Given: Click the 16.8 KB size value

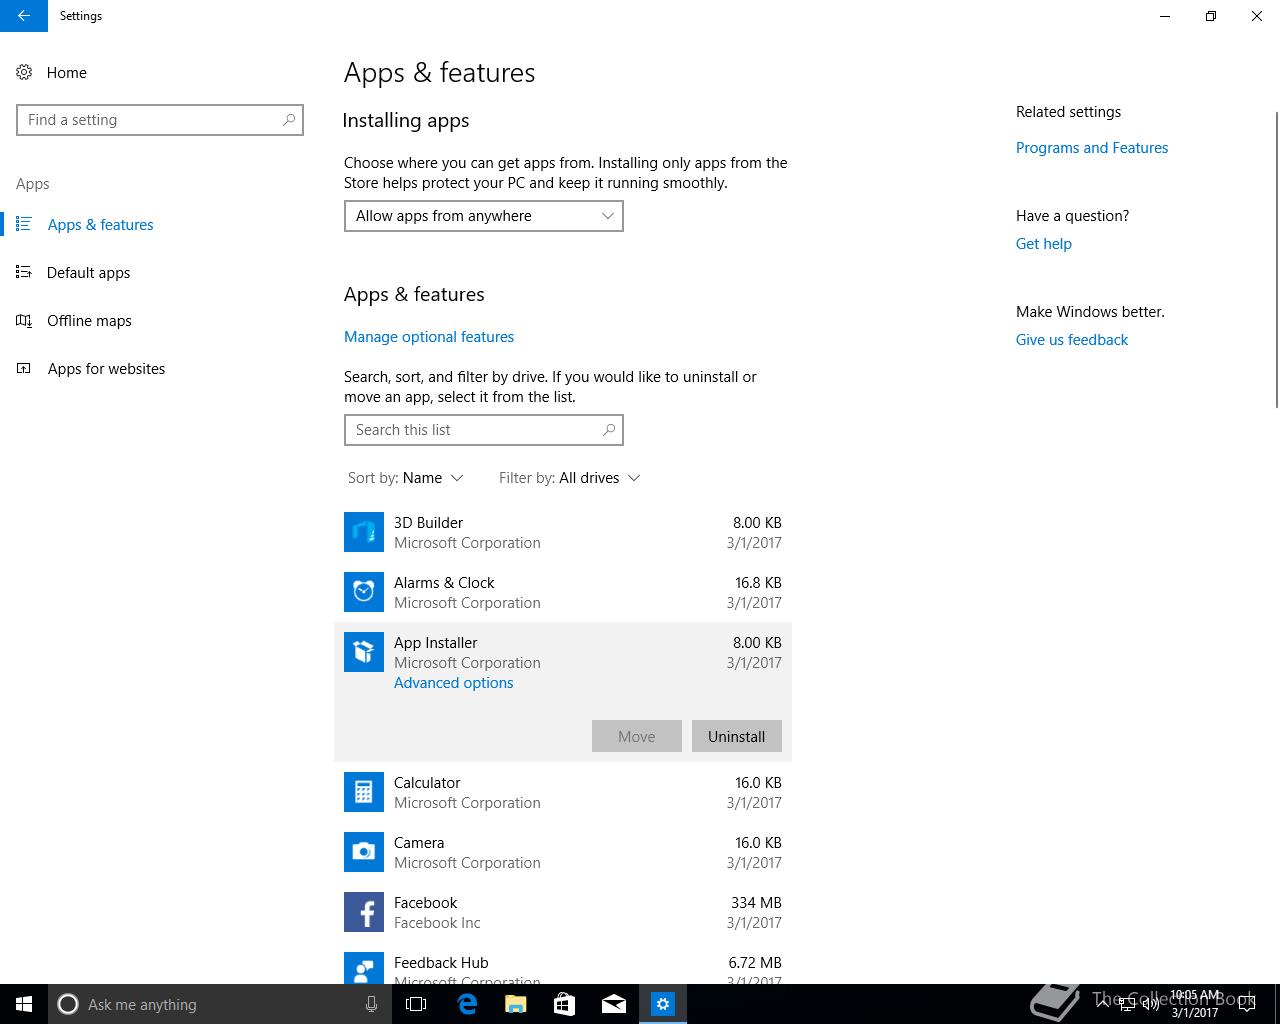Looking at the screenshot, I should (758, 583).
